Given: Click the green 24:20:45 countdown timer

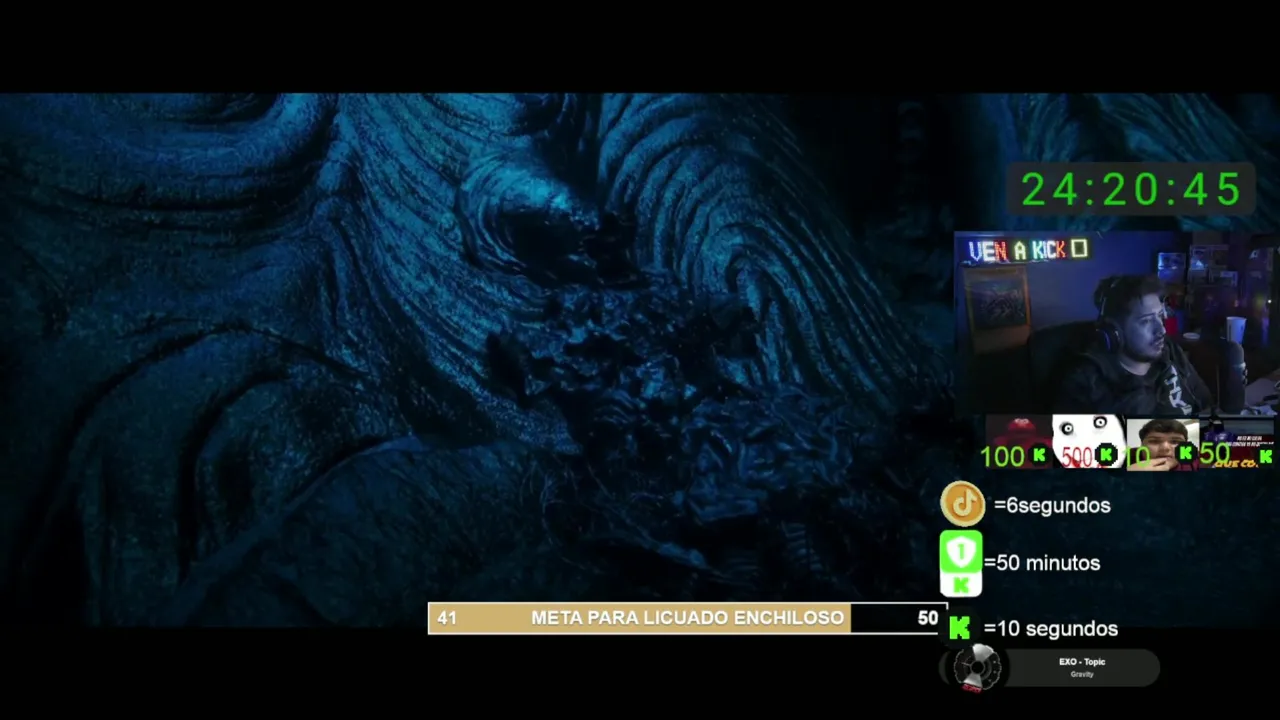Looking at the screenshot, I should coord(1131,189).
